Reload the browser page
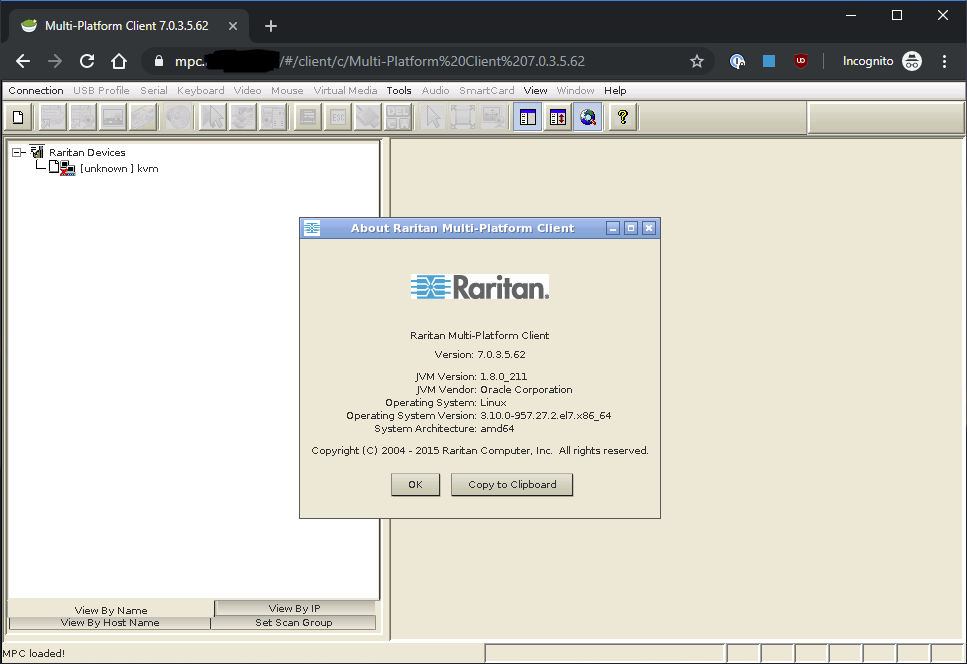The width and height of the screenshot is (967, 664). click(87, 61)
